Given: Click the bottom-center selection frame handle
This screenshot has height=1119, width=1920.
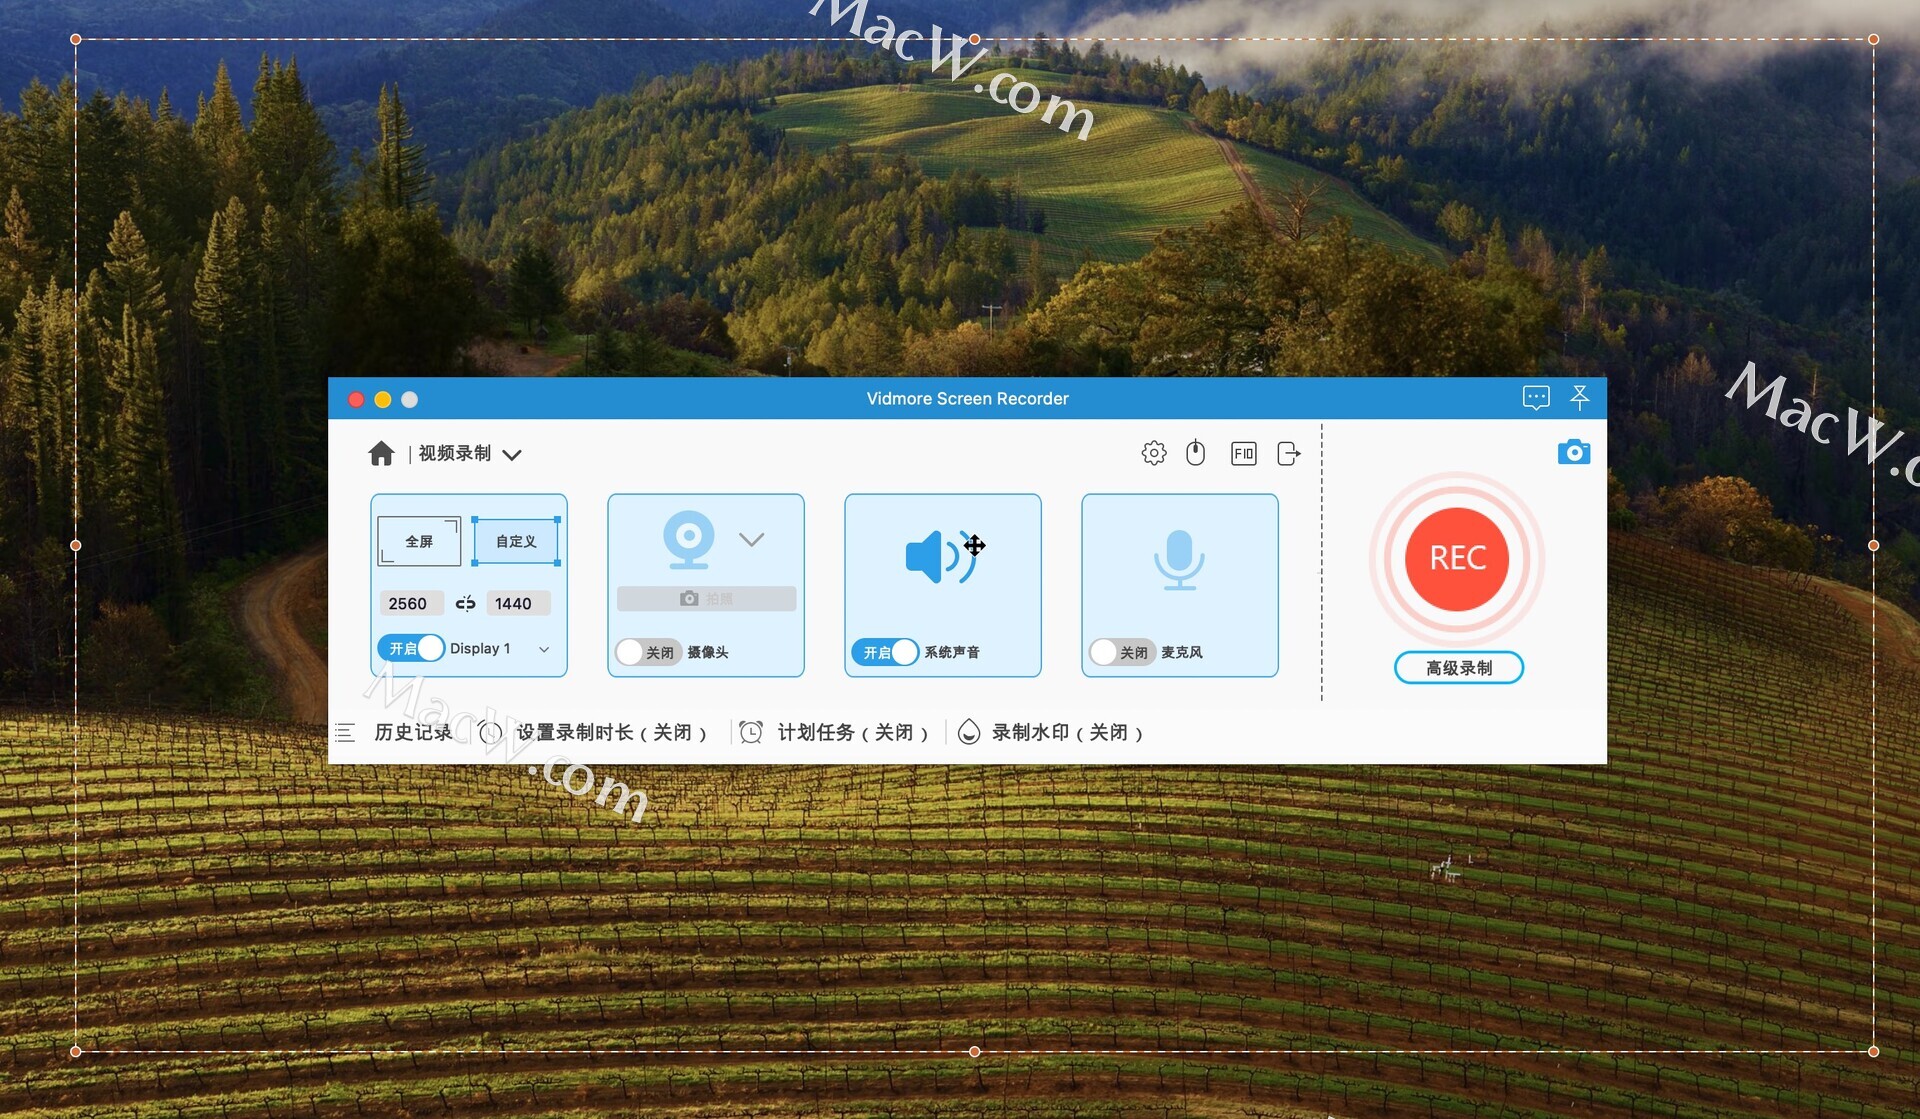Looking at the screenshot, I should click(x=975, y=1051).
